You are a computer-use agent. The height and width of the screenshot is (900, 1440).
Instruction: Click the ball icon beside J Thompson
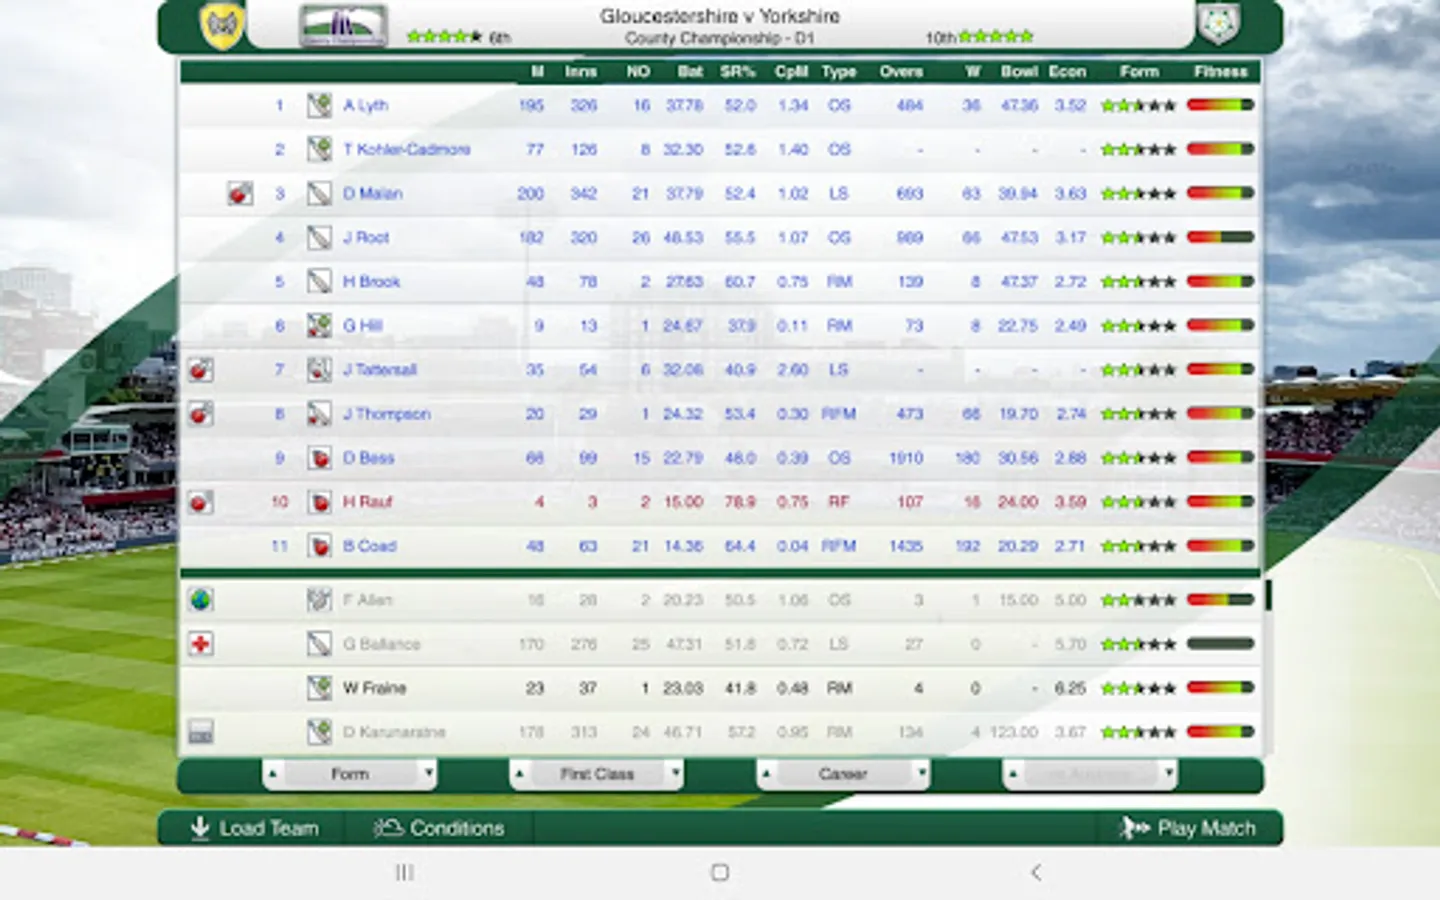[x=201, y=413]
